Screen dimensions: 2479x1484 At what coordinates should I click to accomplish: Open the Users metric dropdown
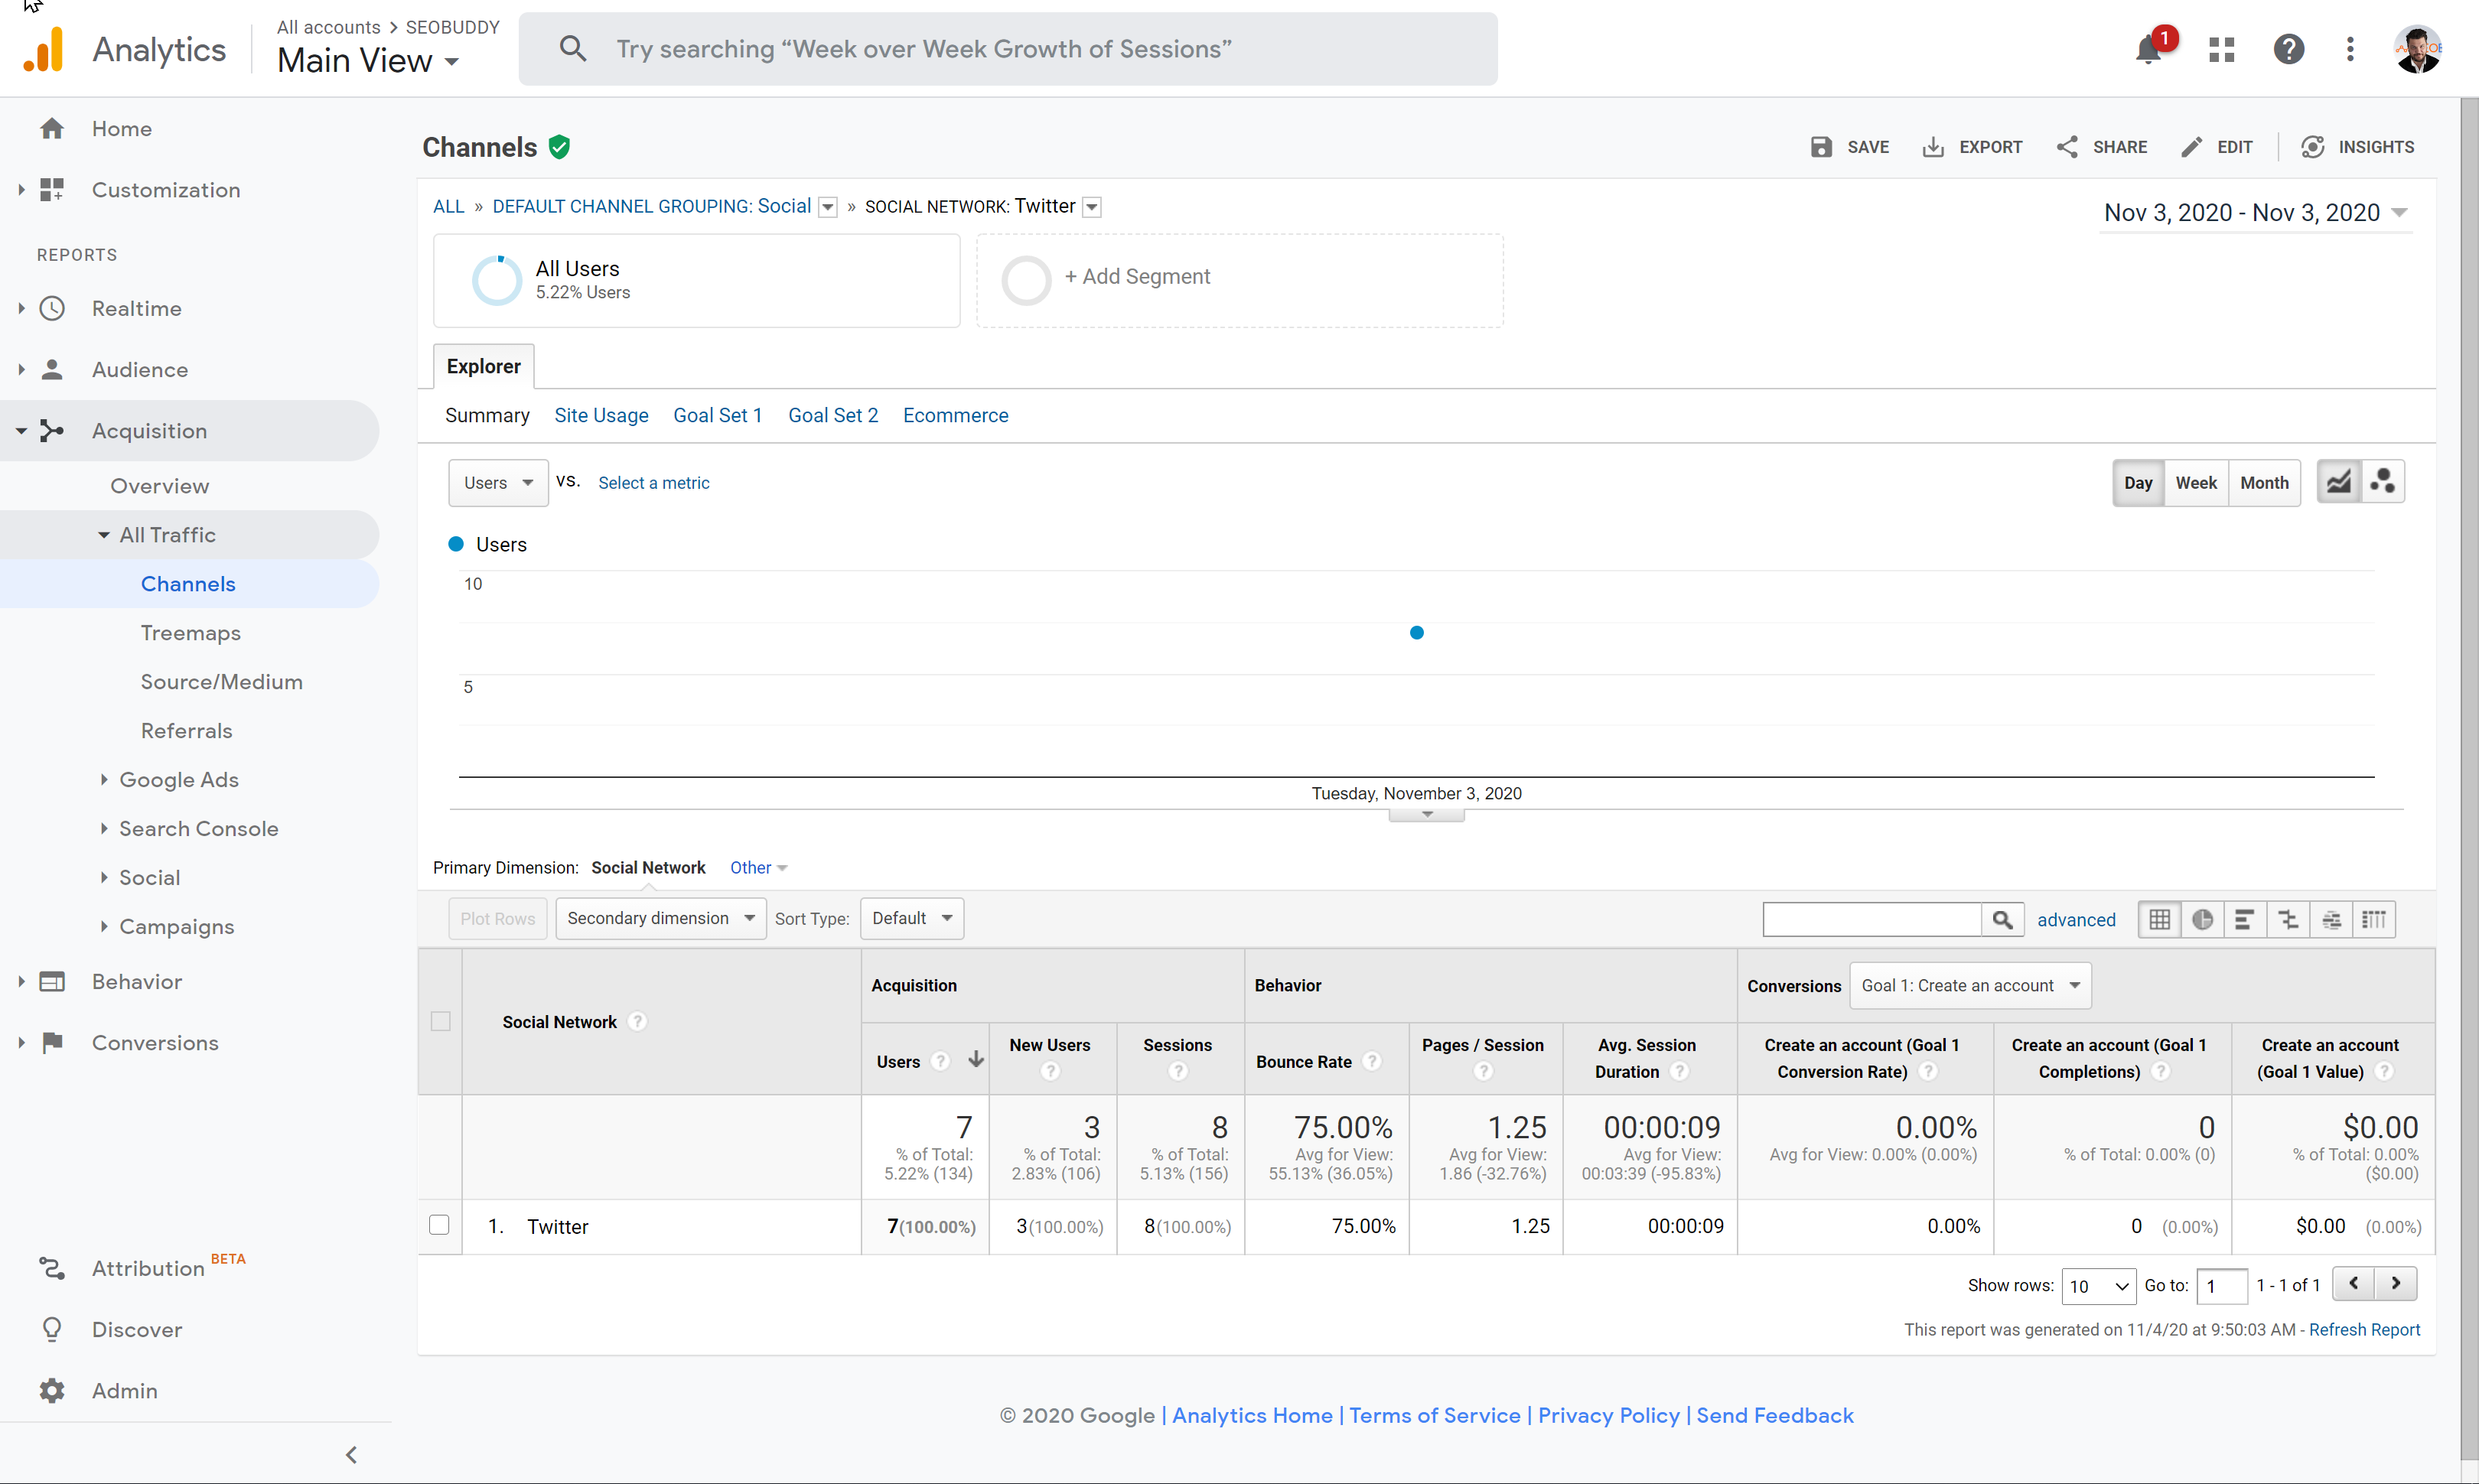(x=498, y=482)
